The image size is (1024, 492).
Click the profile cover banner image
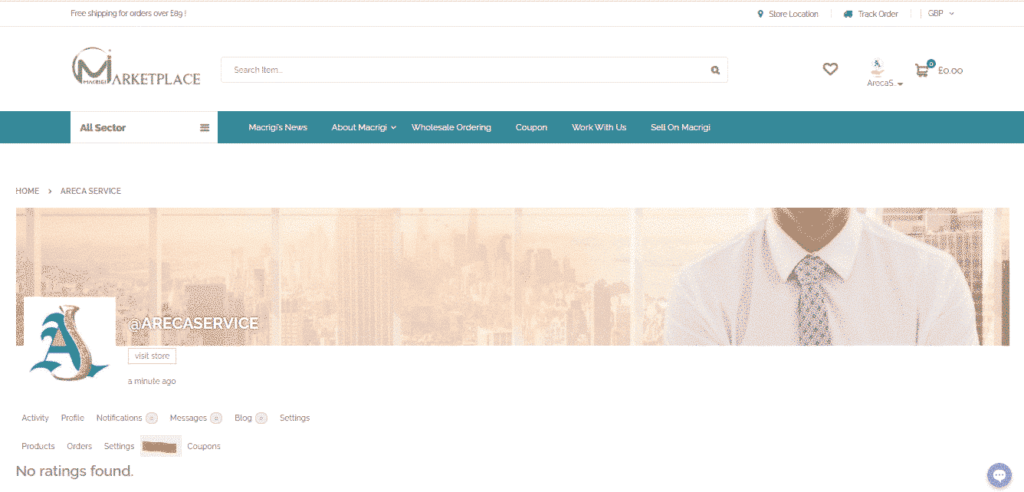[513, 276]
